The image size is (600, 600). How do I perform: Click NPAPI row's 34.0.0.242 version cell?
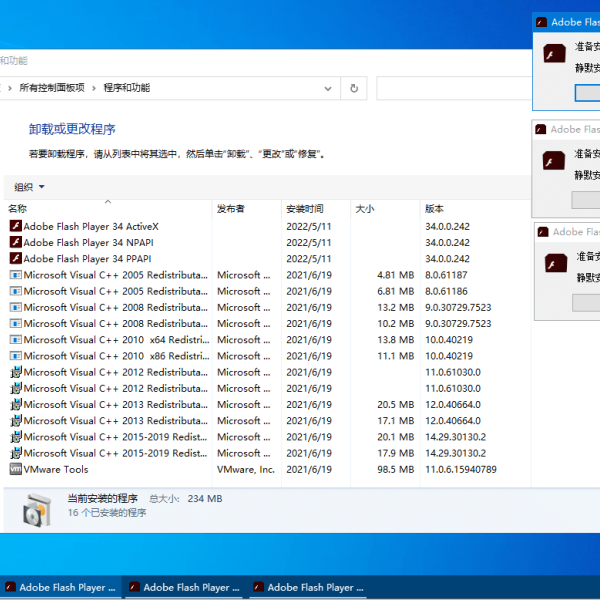(447, 242)
